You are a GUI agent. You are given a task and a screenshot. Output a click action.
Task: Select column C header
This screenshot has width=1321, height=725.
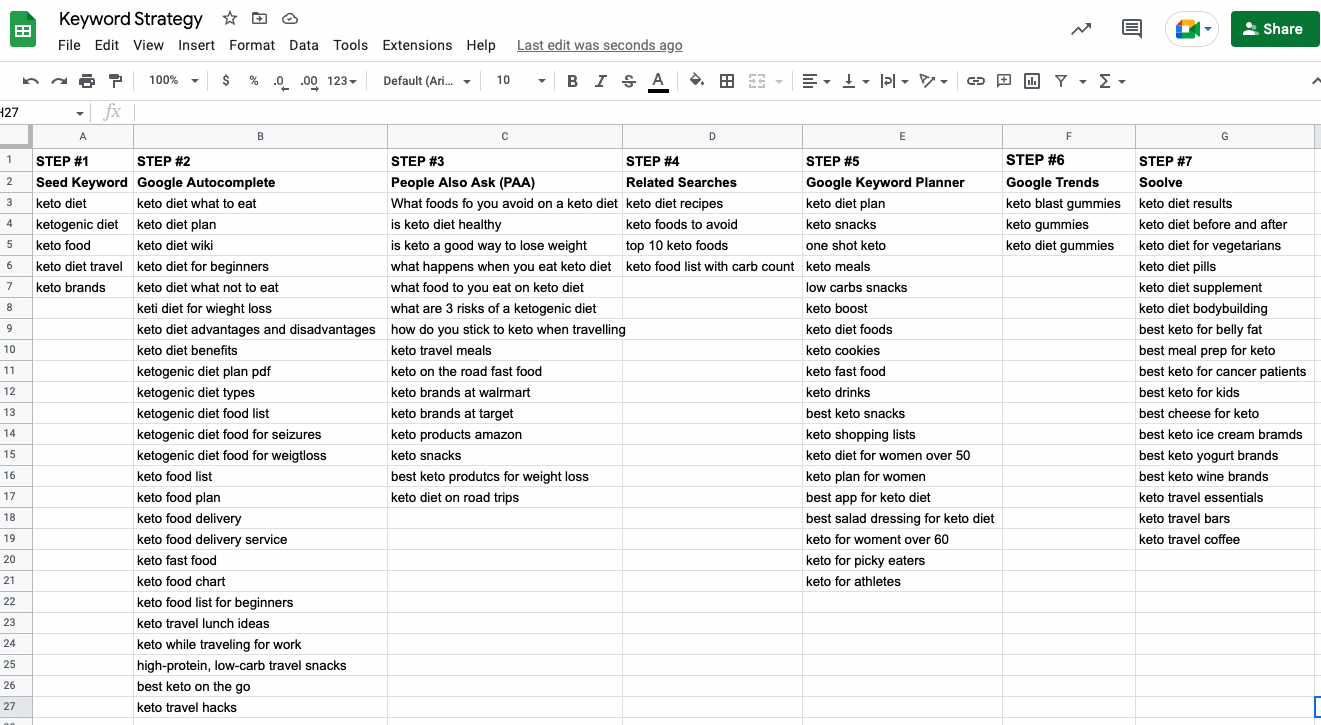(x=505, y=136)
